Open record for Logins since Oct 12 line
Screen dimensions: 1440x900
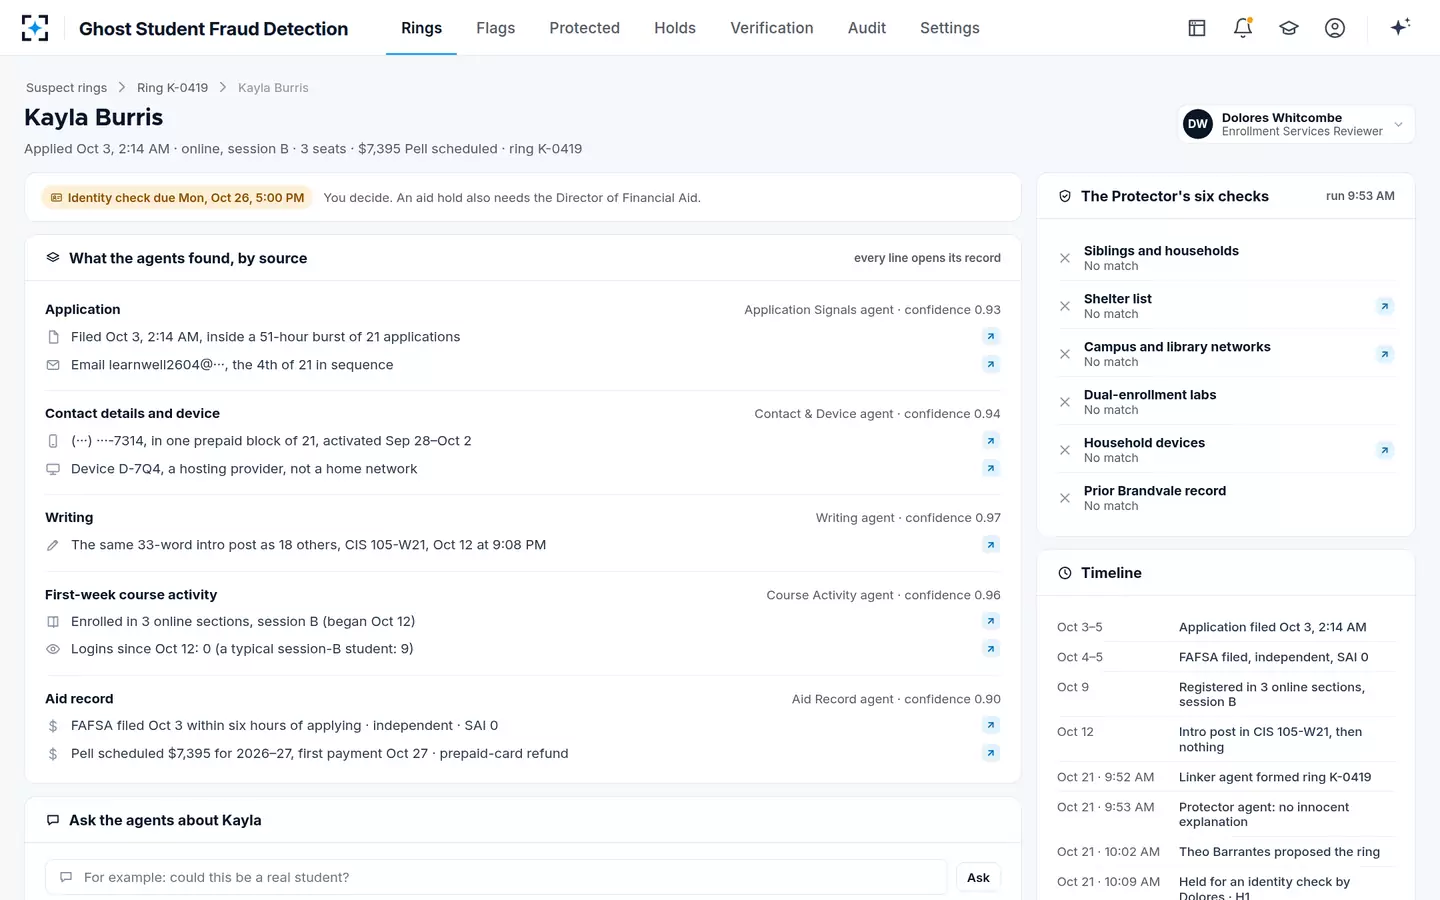pyautogui.click(x=991, y=649)
